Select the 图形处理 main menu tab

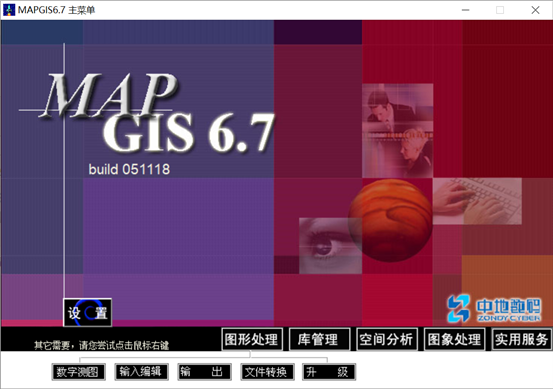coord(252,339)
